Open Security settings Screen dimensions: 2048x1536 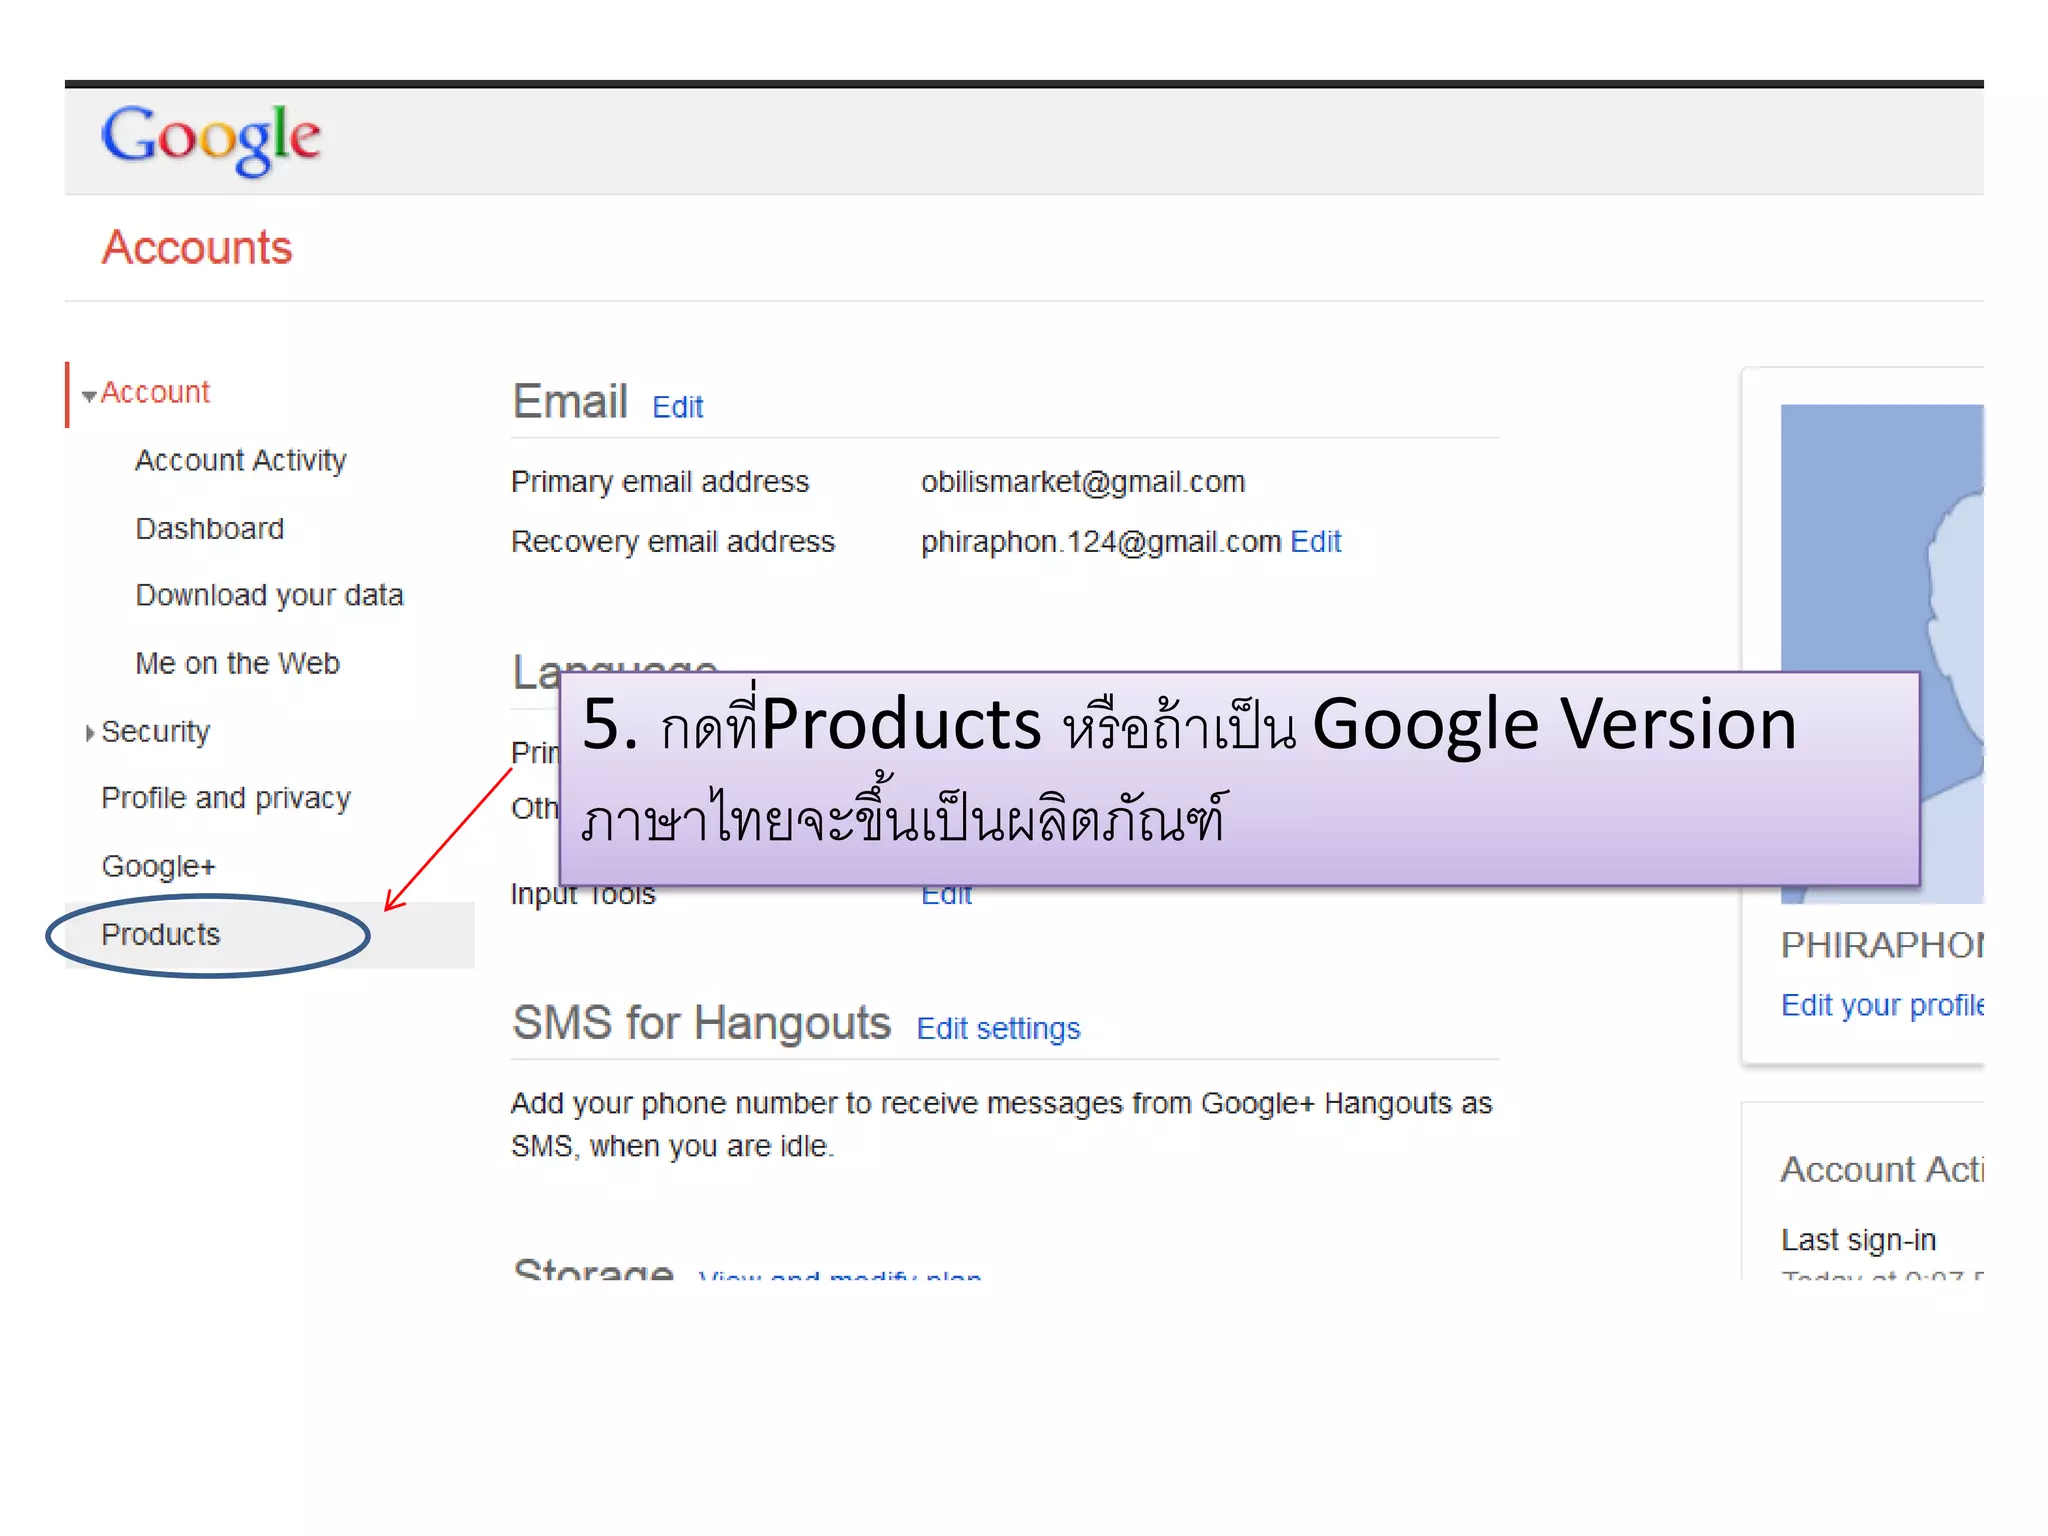pyautogui.click(x=156, y=731)
